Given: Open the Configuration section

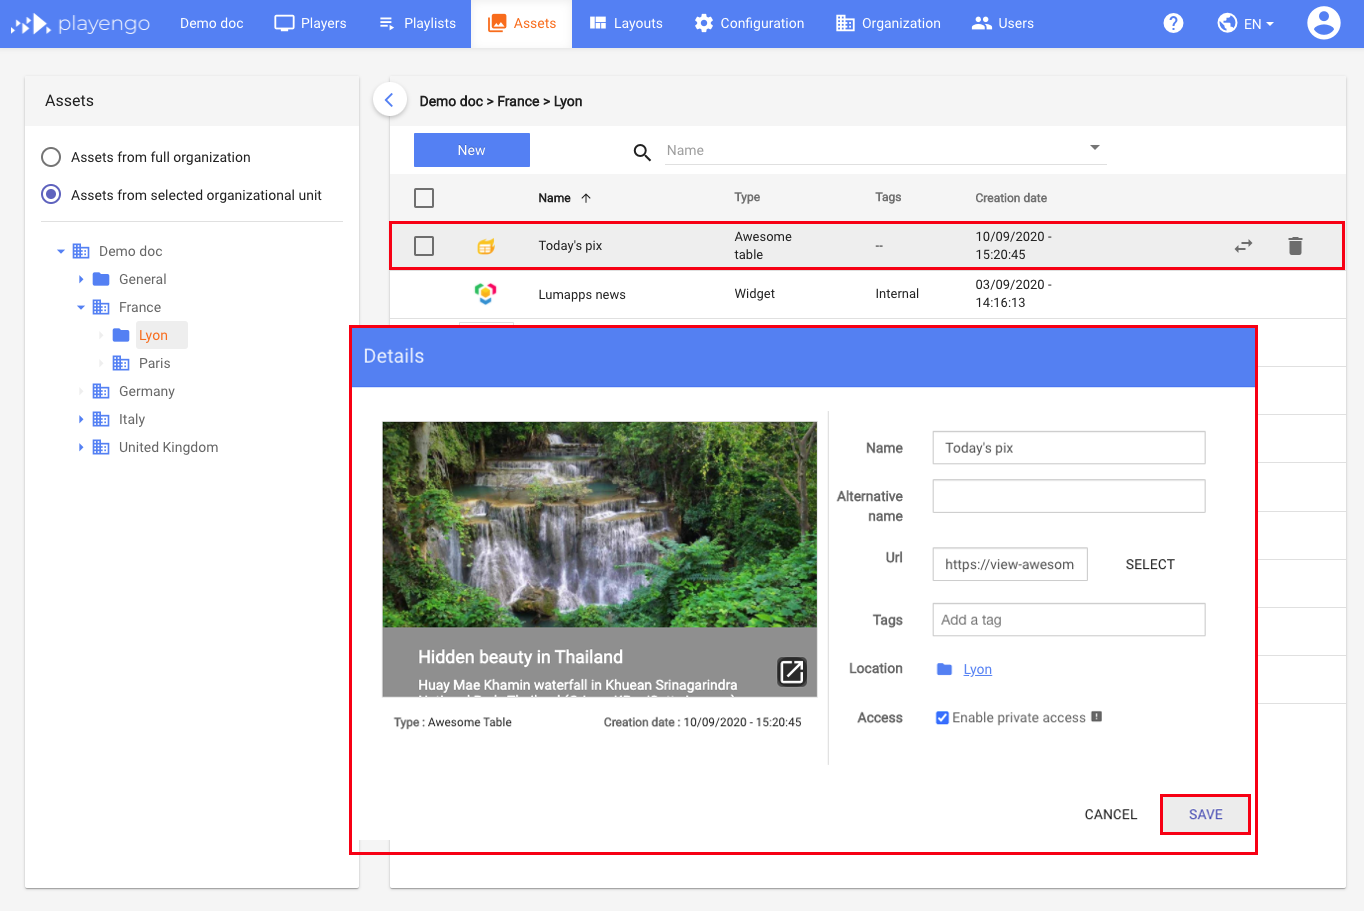Looking at the screenshot, I should tap(749, 22).
